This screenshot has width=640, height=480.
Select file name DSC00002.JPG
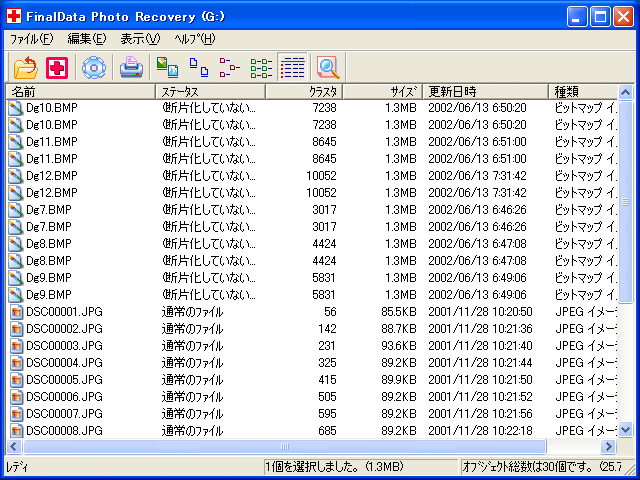(x=64, y=329)
